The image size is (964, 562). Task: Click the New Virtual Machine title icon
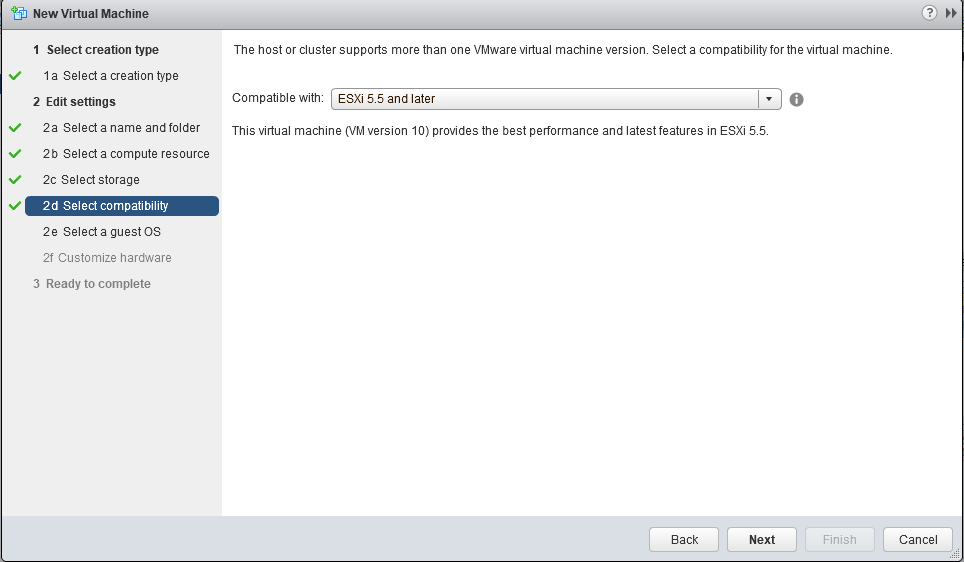point(18,14)
